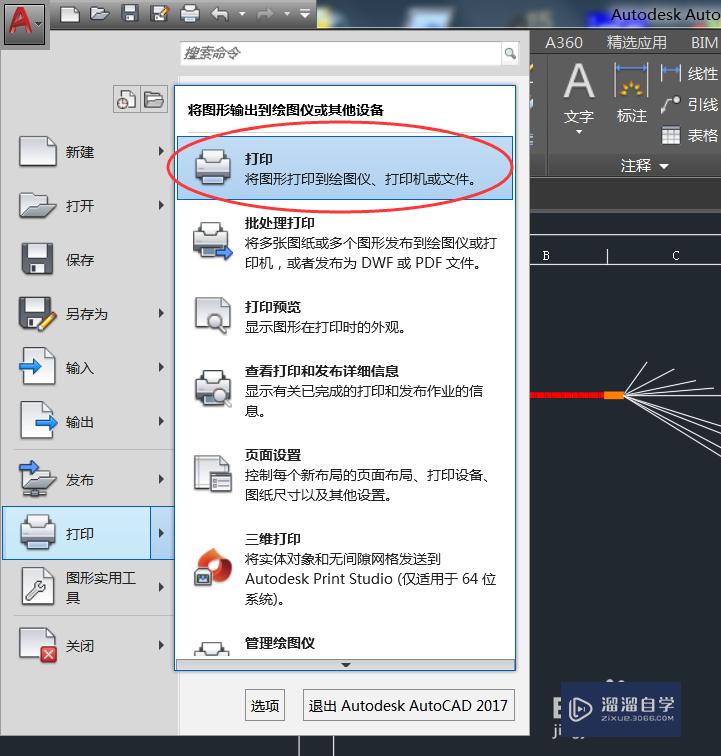Click the 发布 publish icon
721x756 pixels.
pyautogui.click(x=38, y=478)
